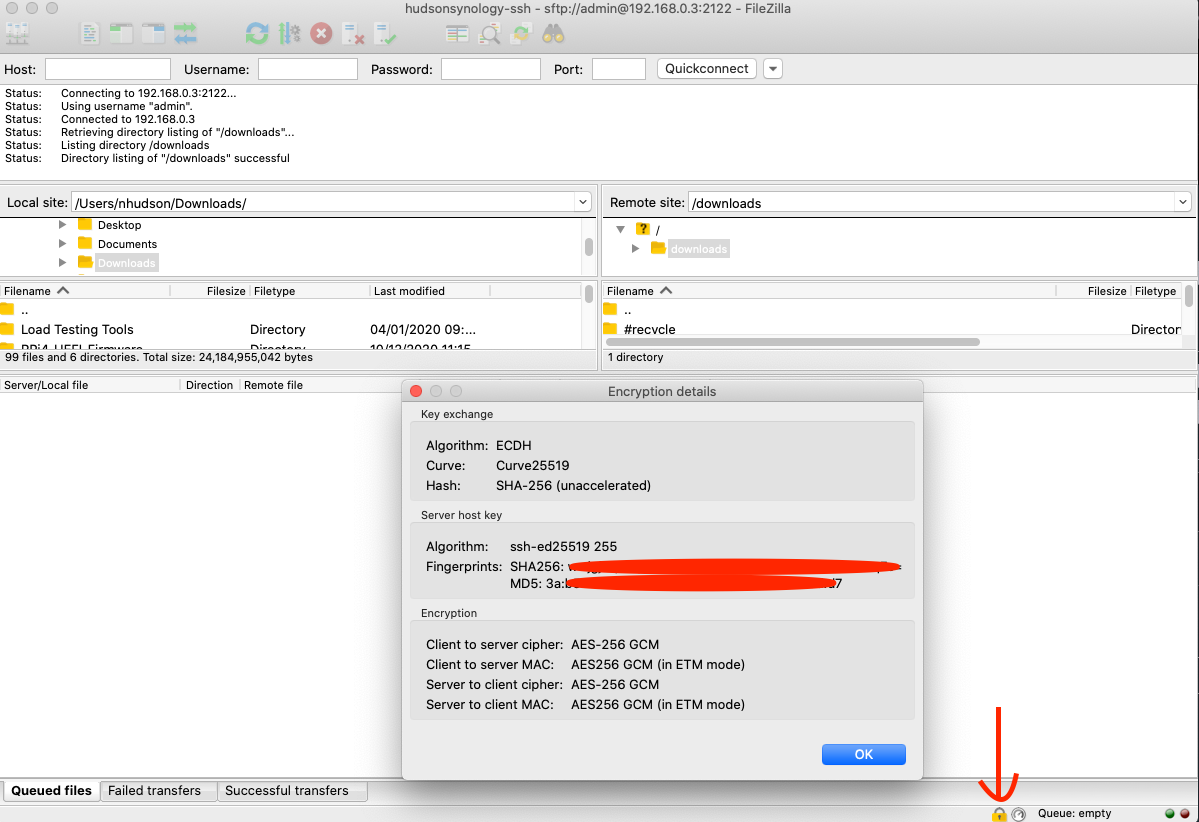Toggle synchronized browsing
The width and height of the screenshot is (1199, 822).
(x=522, y=34)
